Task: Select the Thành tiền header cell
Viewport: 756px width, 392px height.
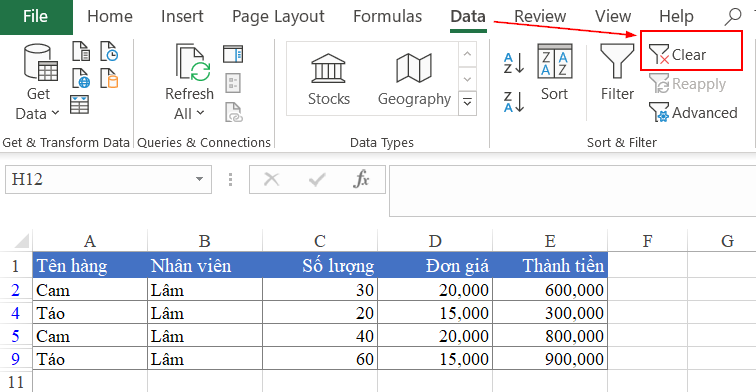Action: [x=550, y=265]
